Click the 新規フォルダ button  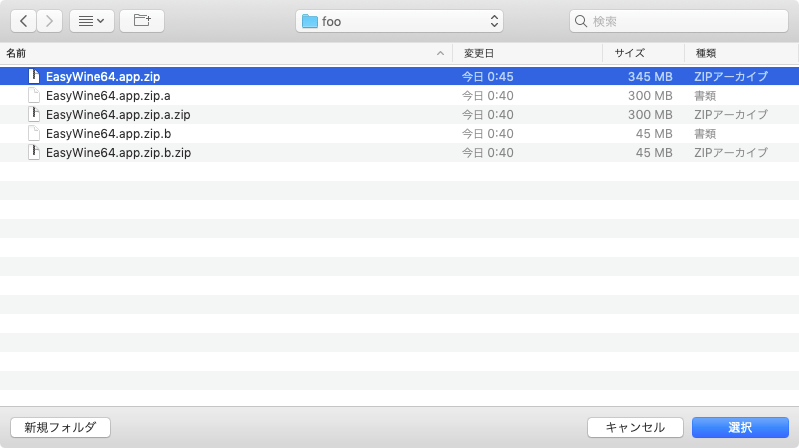(x=60, y=427)
